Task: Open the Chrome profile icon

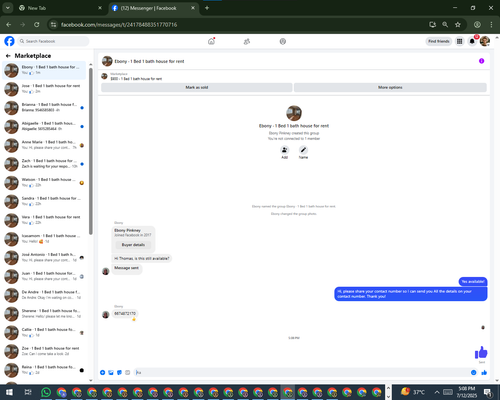Action: (477, 25)
